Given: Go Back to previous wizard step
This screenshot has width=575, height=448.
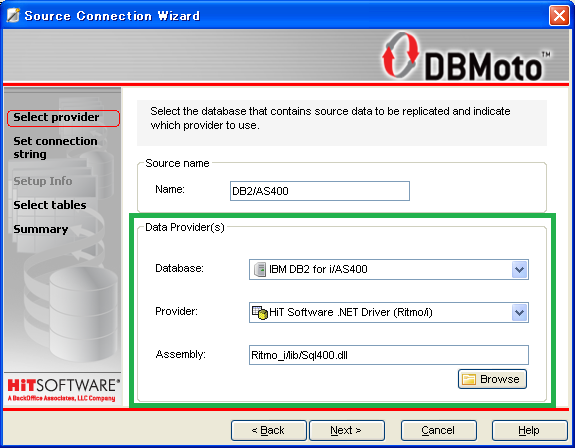Looking at the screenshot, I should coord(269,430).
